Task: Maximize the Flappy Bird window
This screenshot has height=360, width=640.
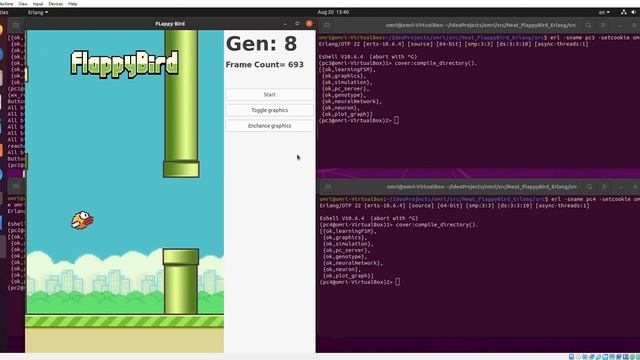Action: point(297,24)
